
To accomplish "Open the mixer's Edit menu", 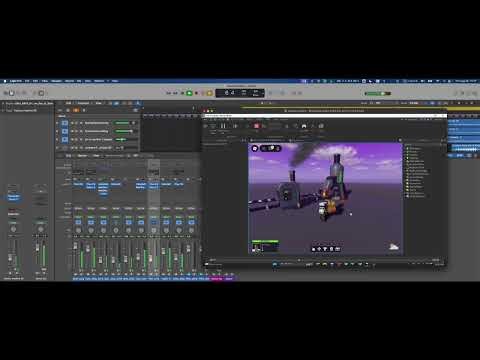I will 68,156.
